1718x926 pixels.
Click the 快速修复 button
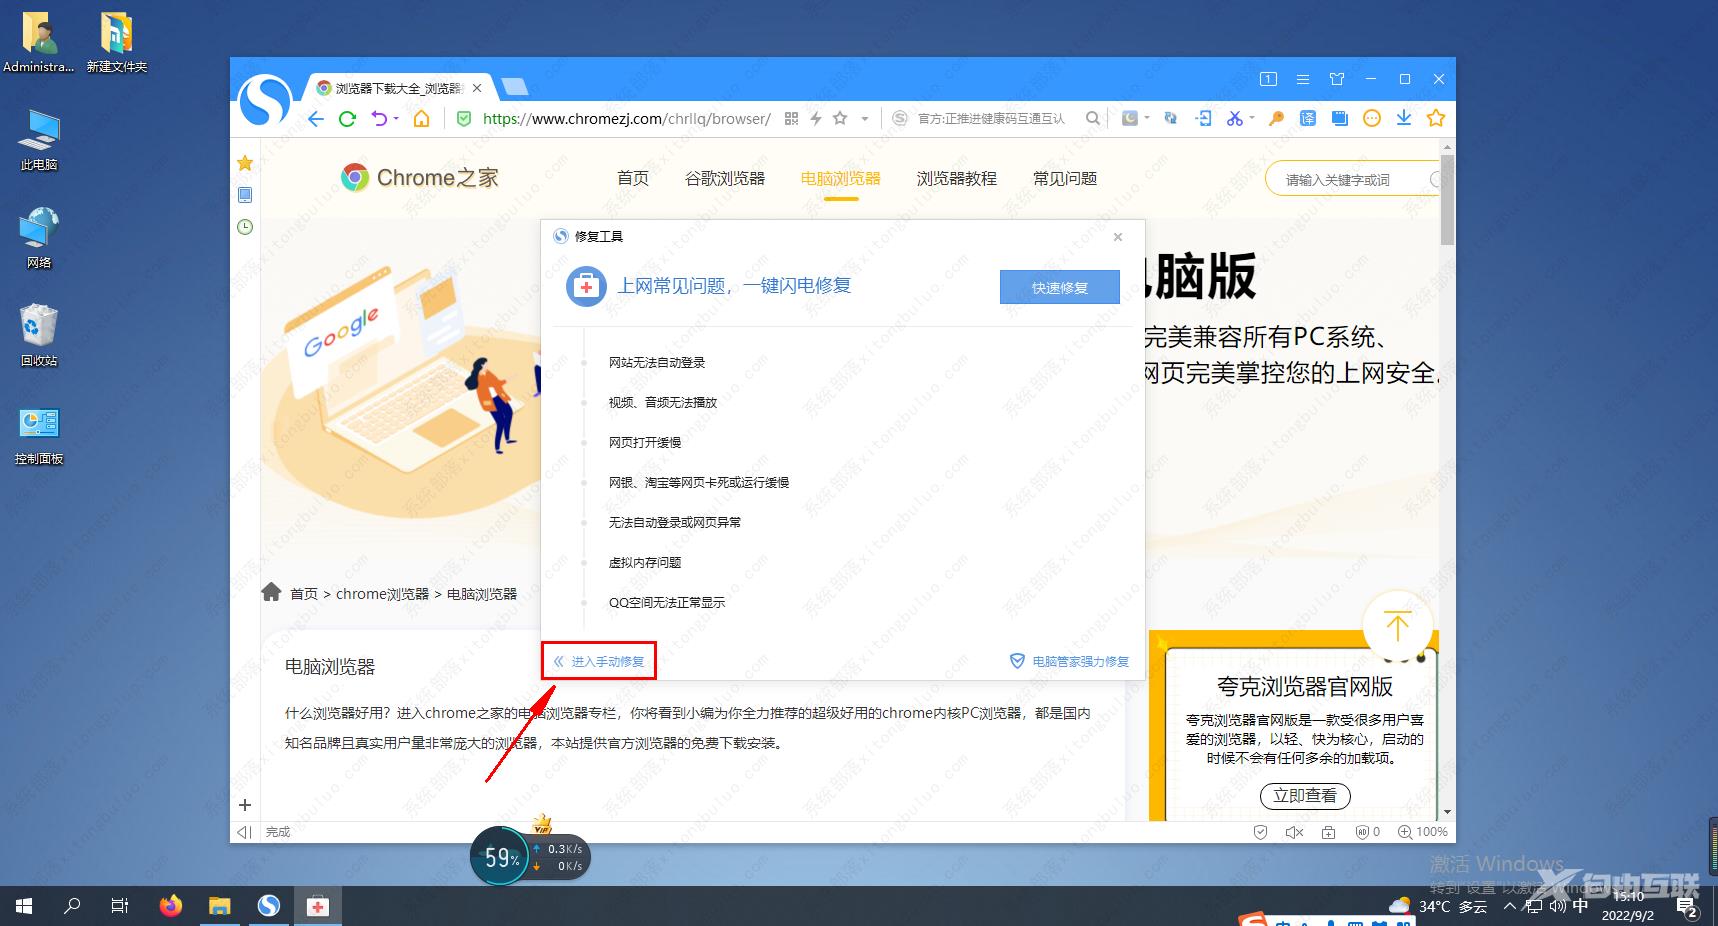(x=1058, y=287)
